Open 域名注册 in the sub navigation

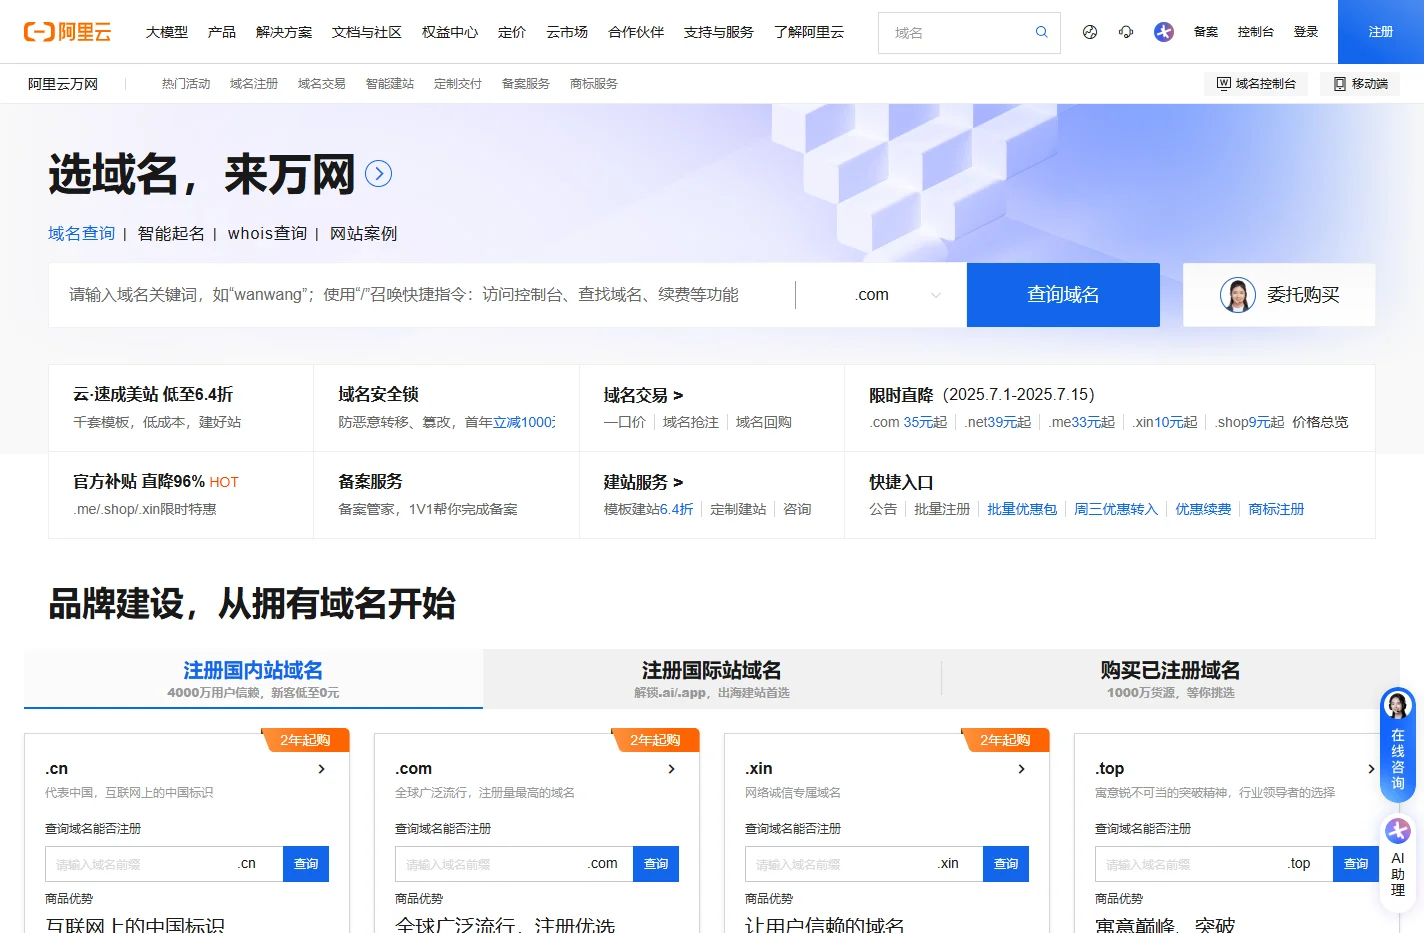[x=254, y=84]
